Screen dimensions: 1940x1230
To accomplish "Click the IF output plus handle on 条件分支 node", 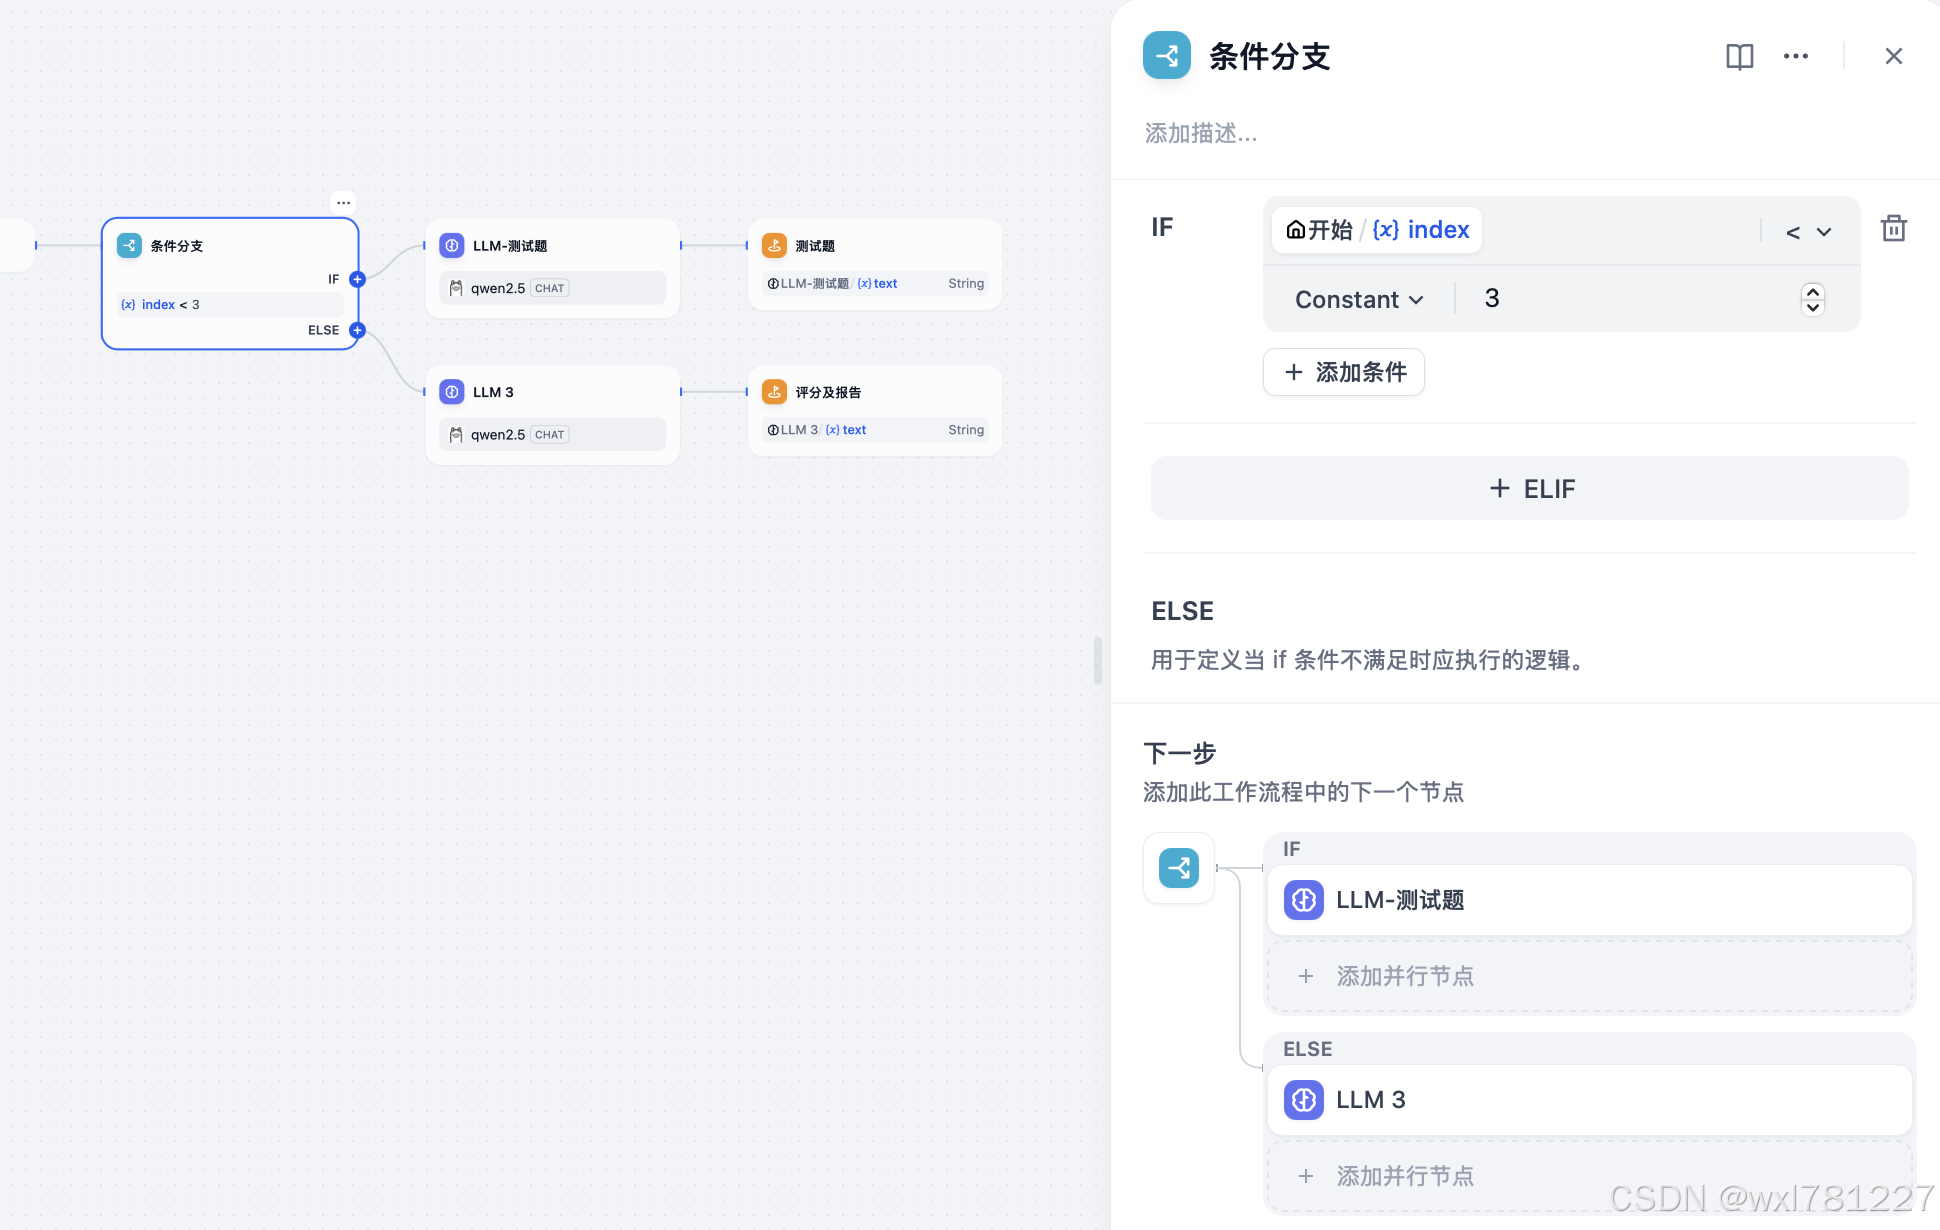I will pyautogui.click(x=357, y=279).
